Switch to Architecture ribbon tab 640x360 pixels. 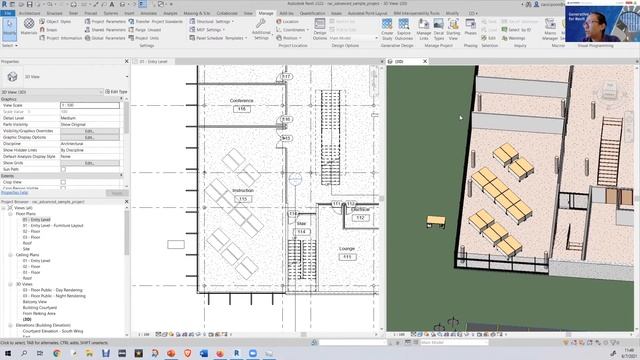[29, 13]
